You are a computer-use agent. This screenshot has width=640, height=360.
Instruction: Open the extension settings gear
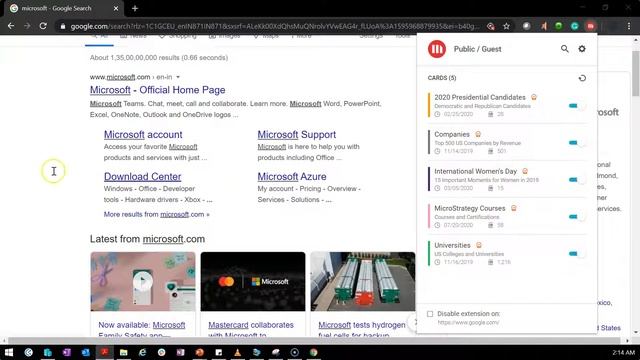coord(582,49)
